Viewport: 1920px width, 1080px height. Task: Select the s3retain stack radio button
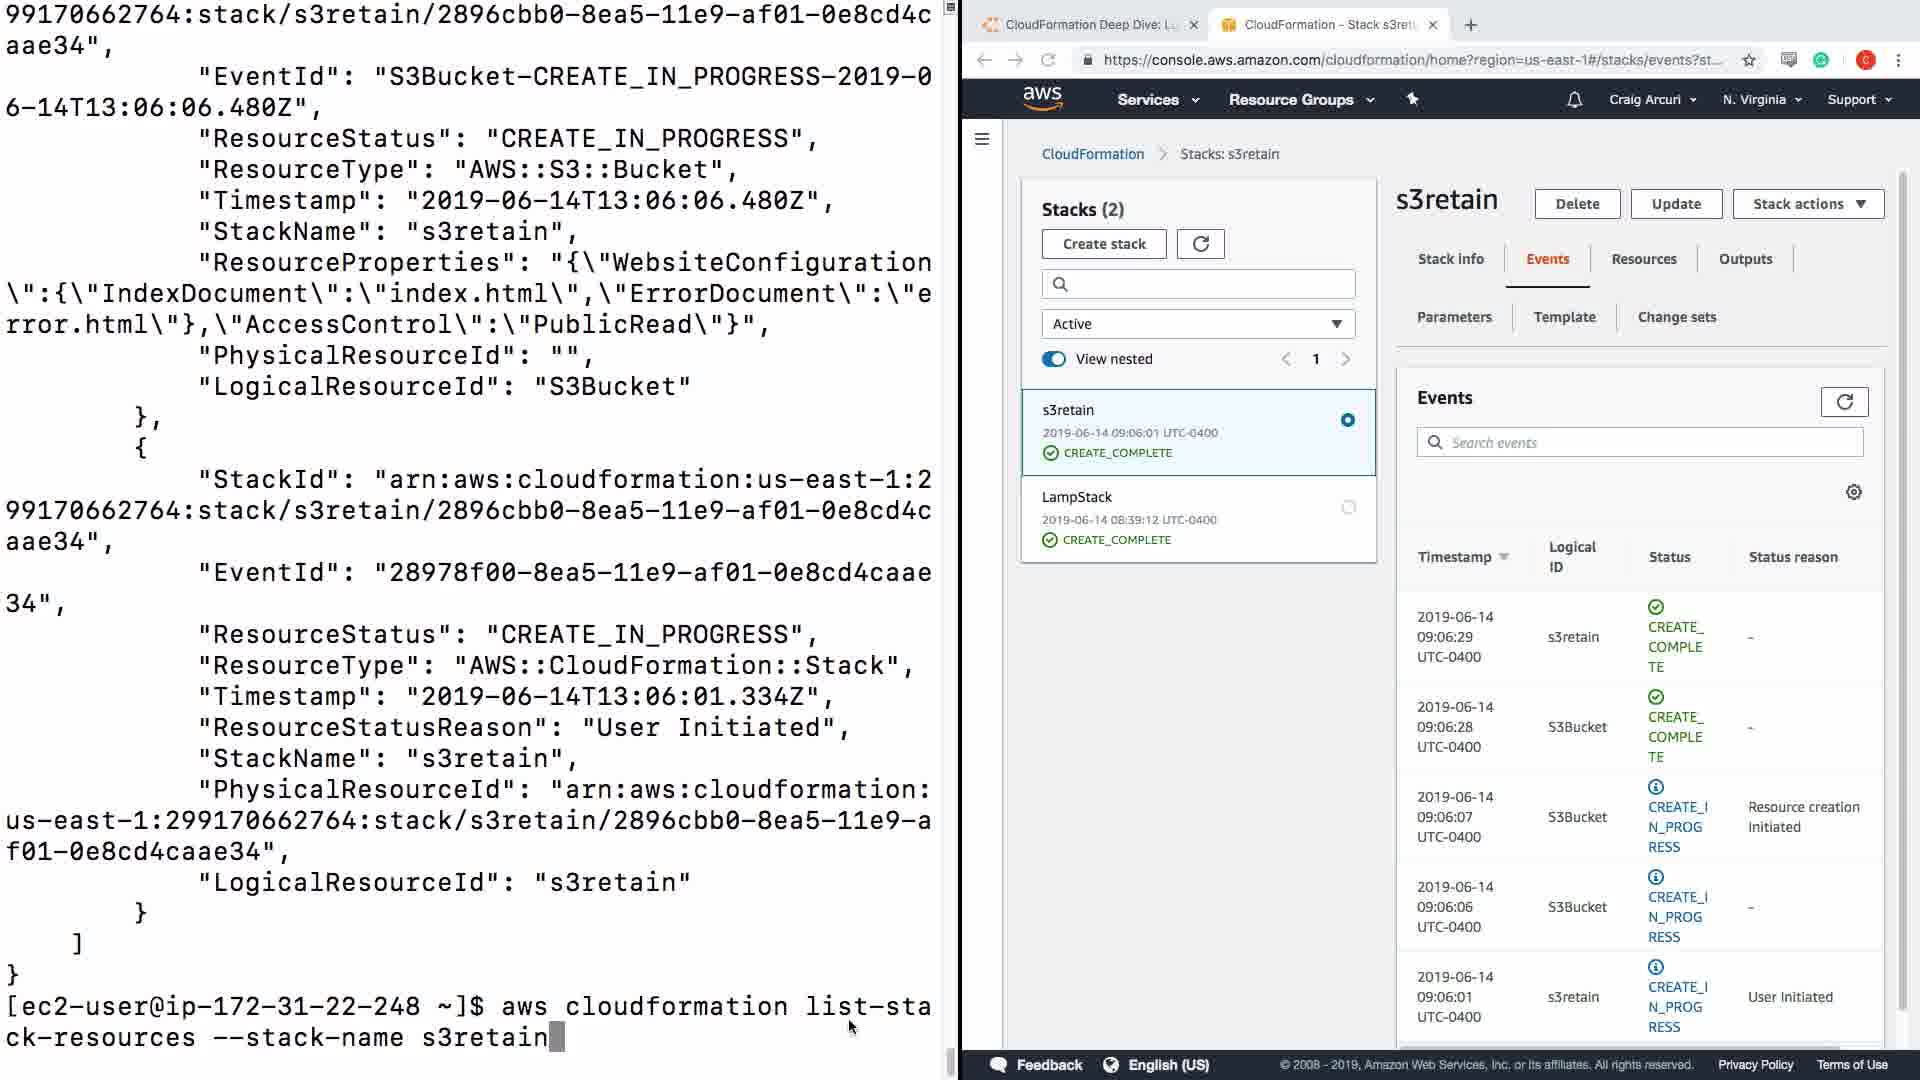[x=1348, y=421]
